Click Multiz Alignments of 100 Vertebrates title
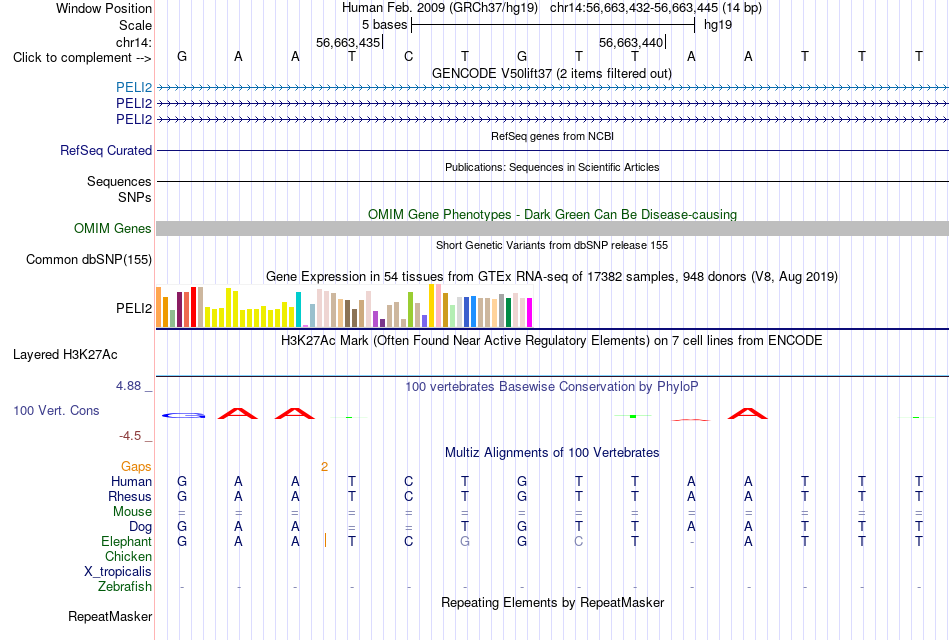950x640 pixels. (552, 453)
